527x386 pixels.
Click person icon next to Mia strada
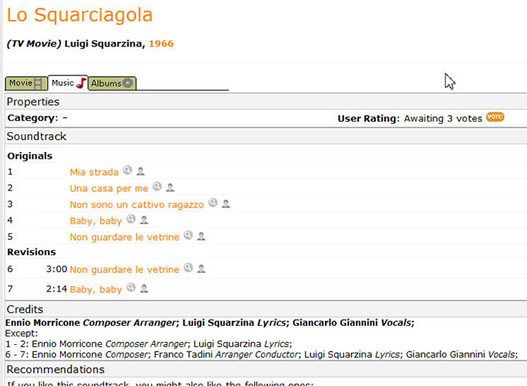coord(140,171)
